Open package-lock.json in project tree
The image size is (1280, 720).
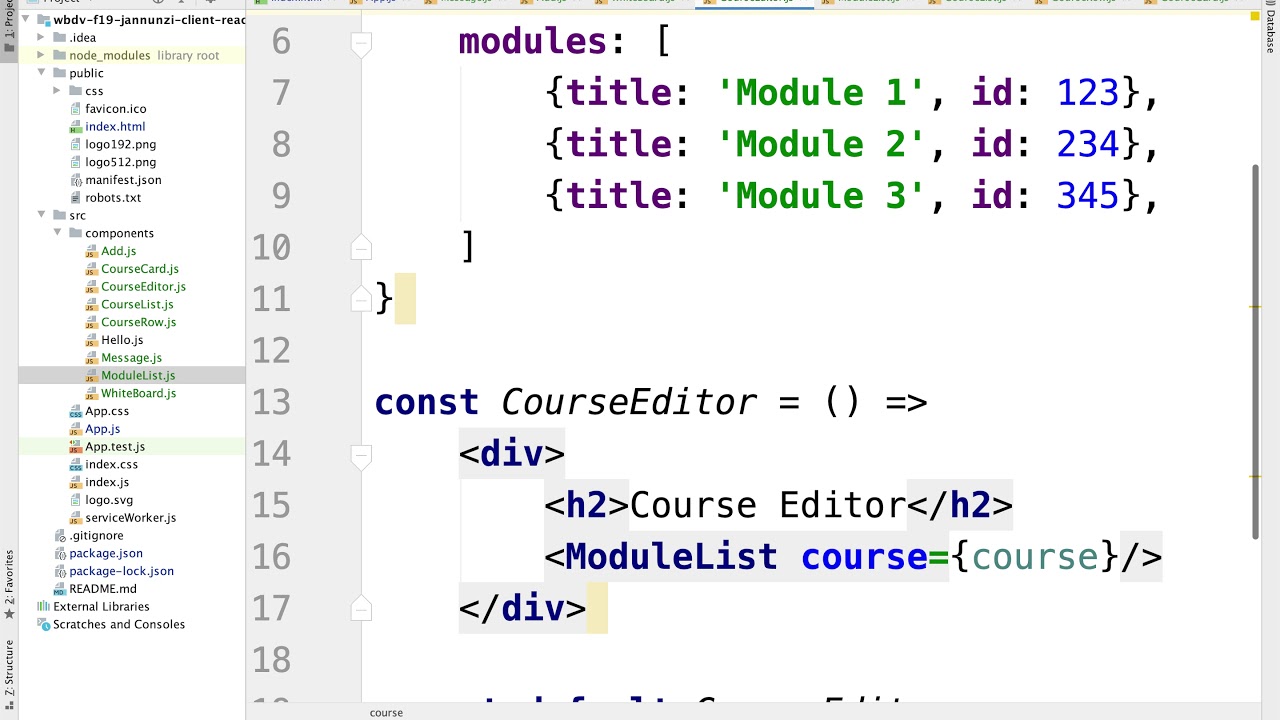pyautogui.click(x=121, y=571)
